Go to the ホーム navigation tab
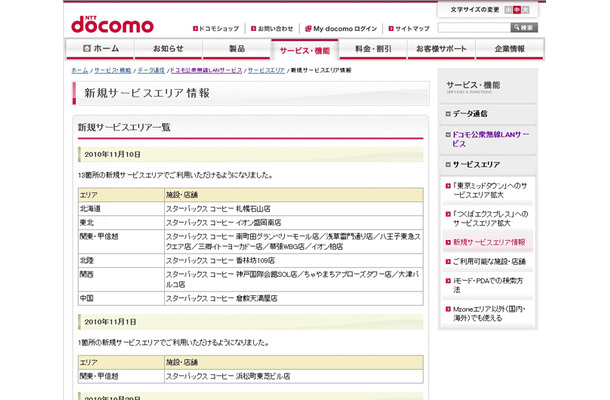Image resolution: width=610 pixels, height=400 pixels. tap(100, 49)
